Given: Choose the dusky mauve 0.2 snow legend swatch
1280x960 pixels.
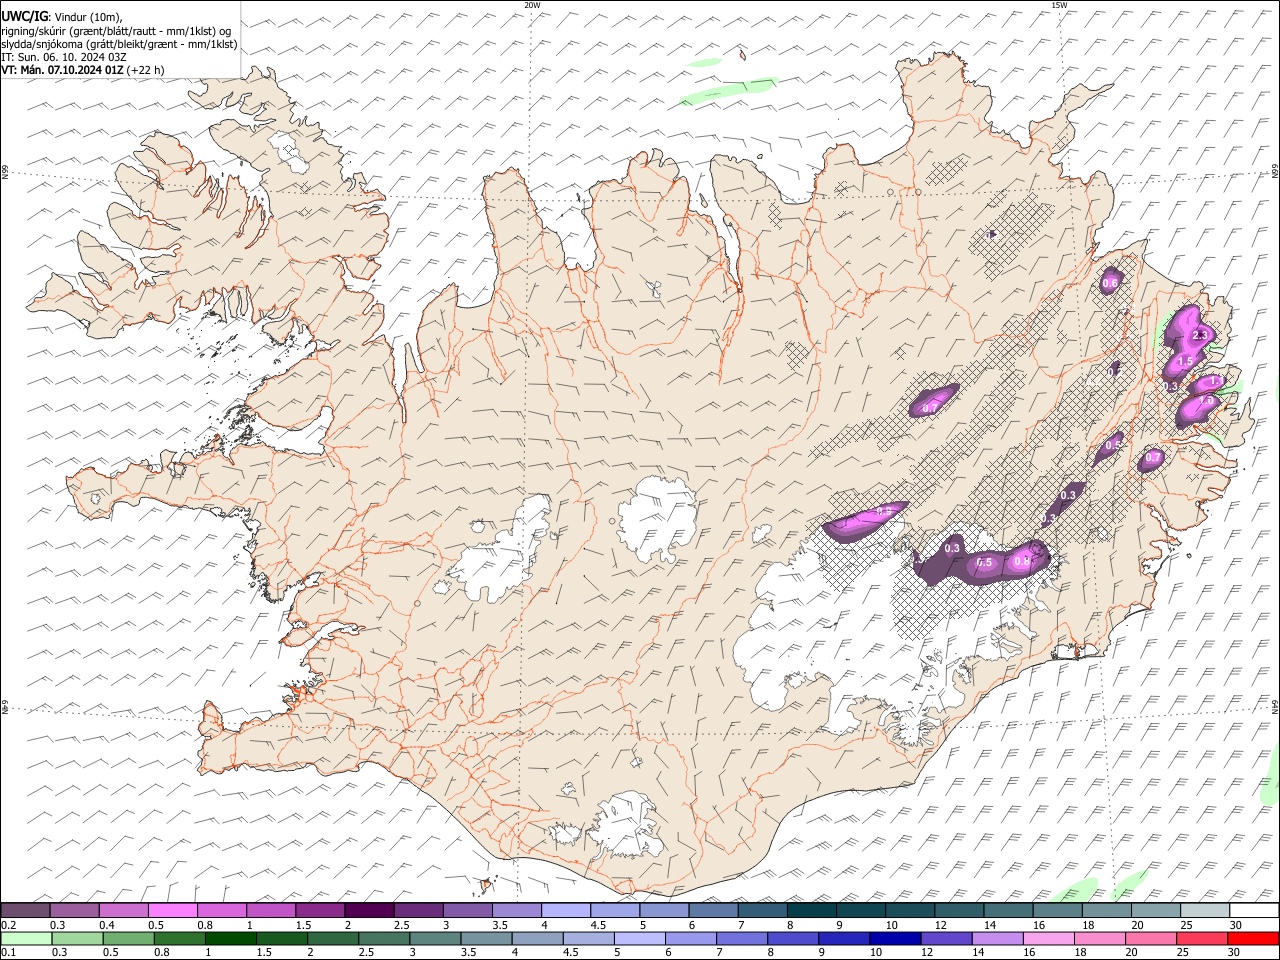Looking at the screenshot, I should (25, 910).
